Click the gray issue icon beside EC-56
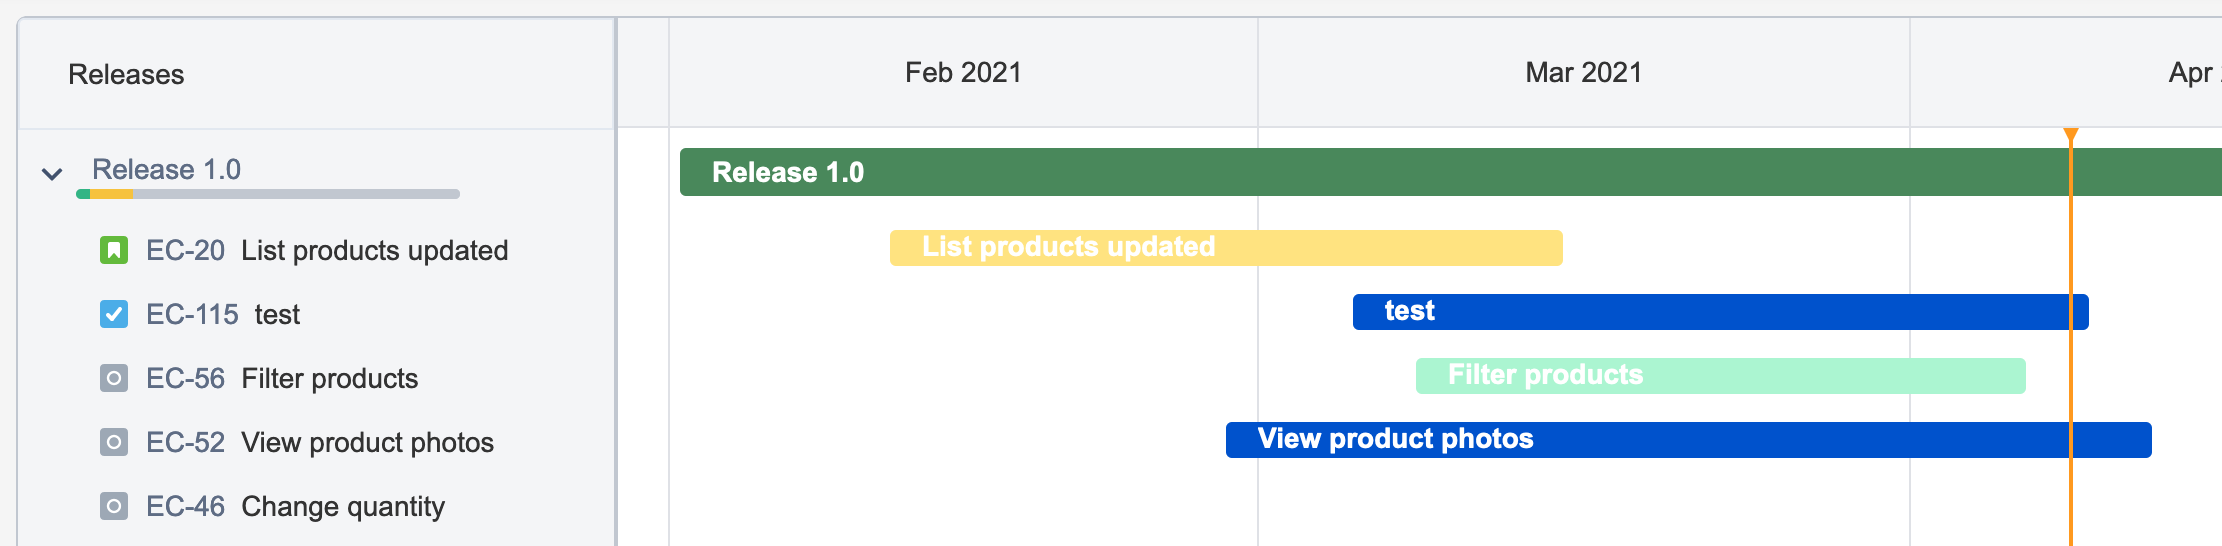This screenshot has height=546, width=2222. [114, 378]
